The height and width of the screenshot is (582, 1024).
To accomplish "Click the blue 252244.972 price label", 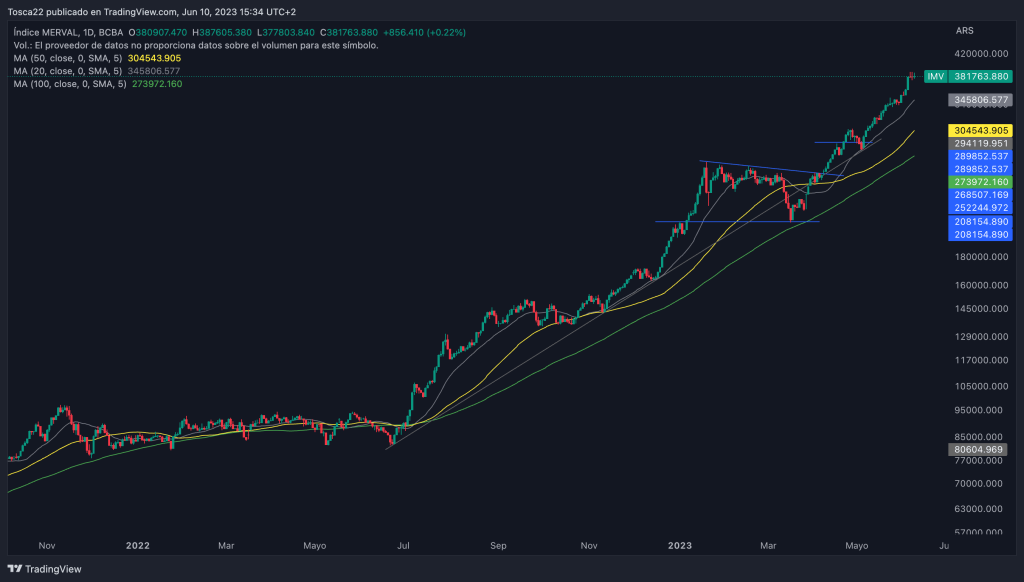I will point(979,207).
